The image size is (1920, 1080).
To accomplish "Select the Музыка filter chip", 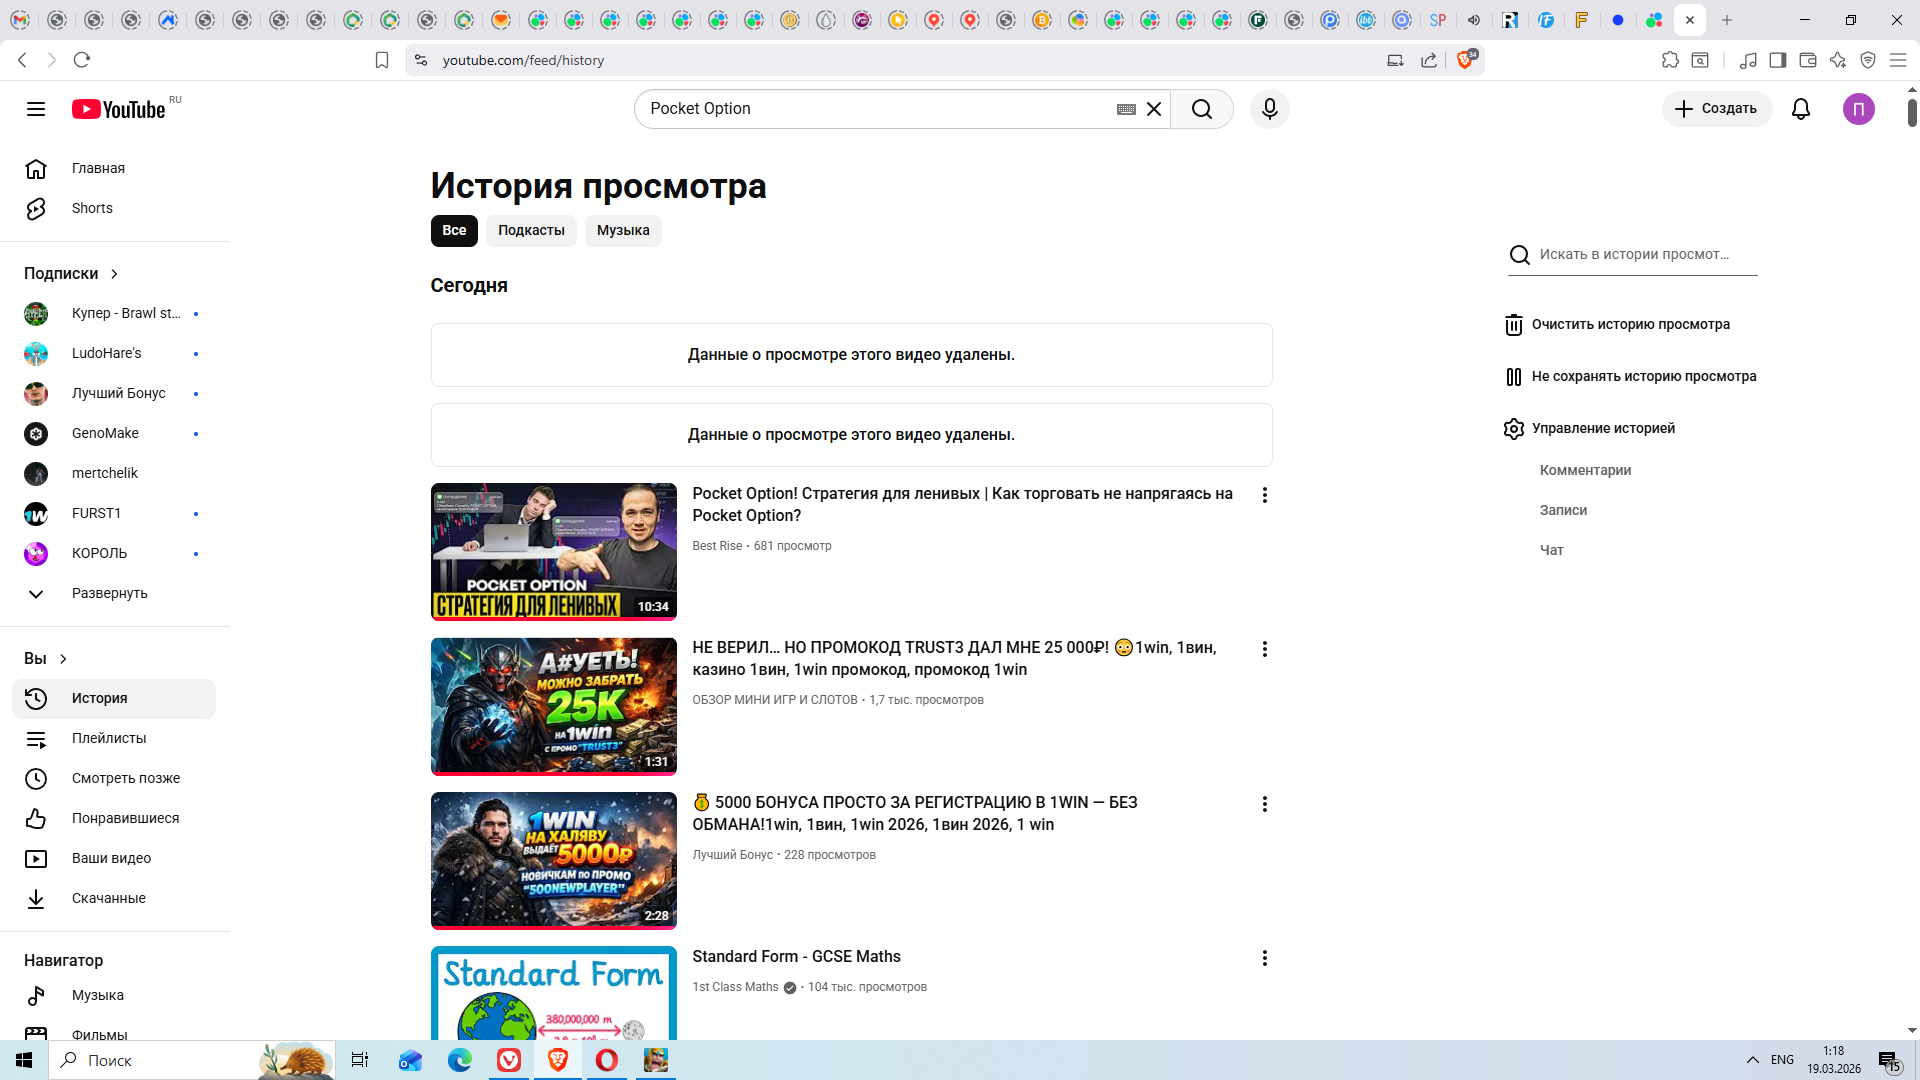I will (x=622, y=230).
